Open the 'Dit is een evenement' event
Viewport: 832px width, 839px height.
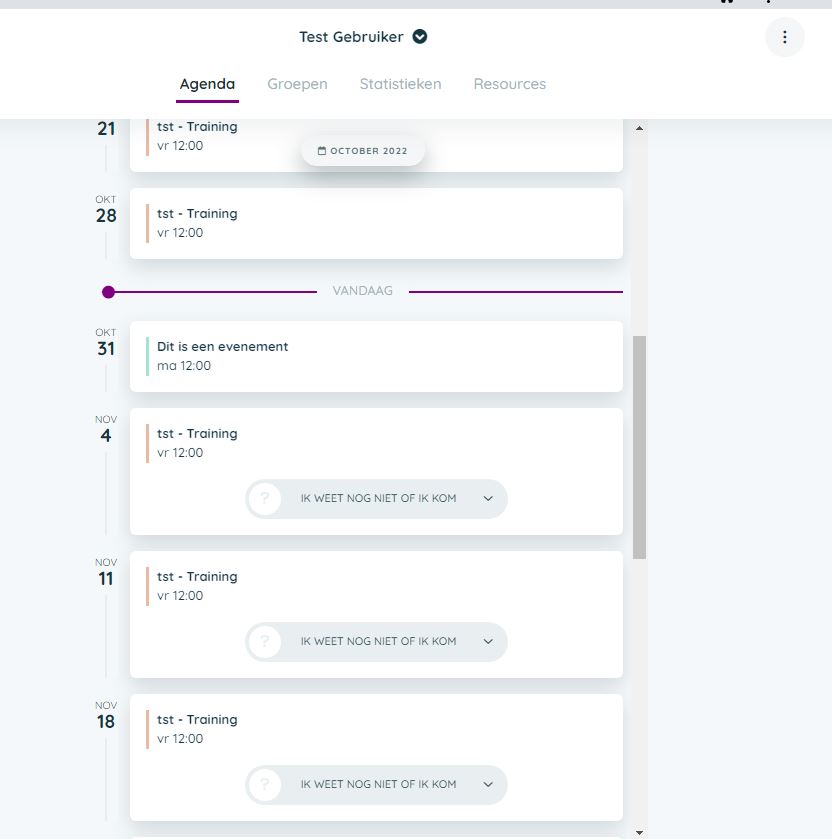pyautogui.click(x=376, y=356)
